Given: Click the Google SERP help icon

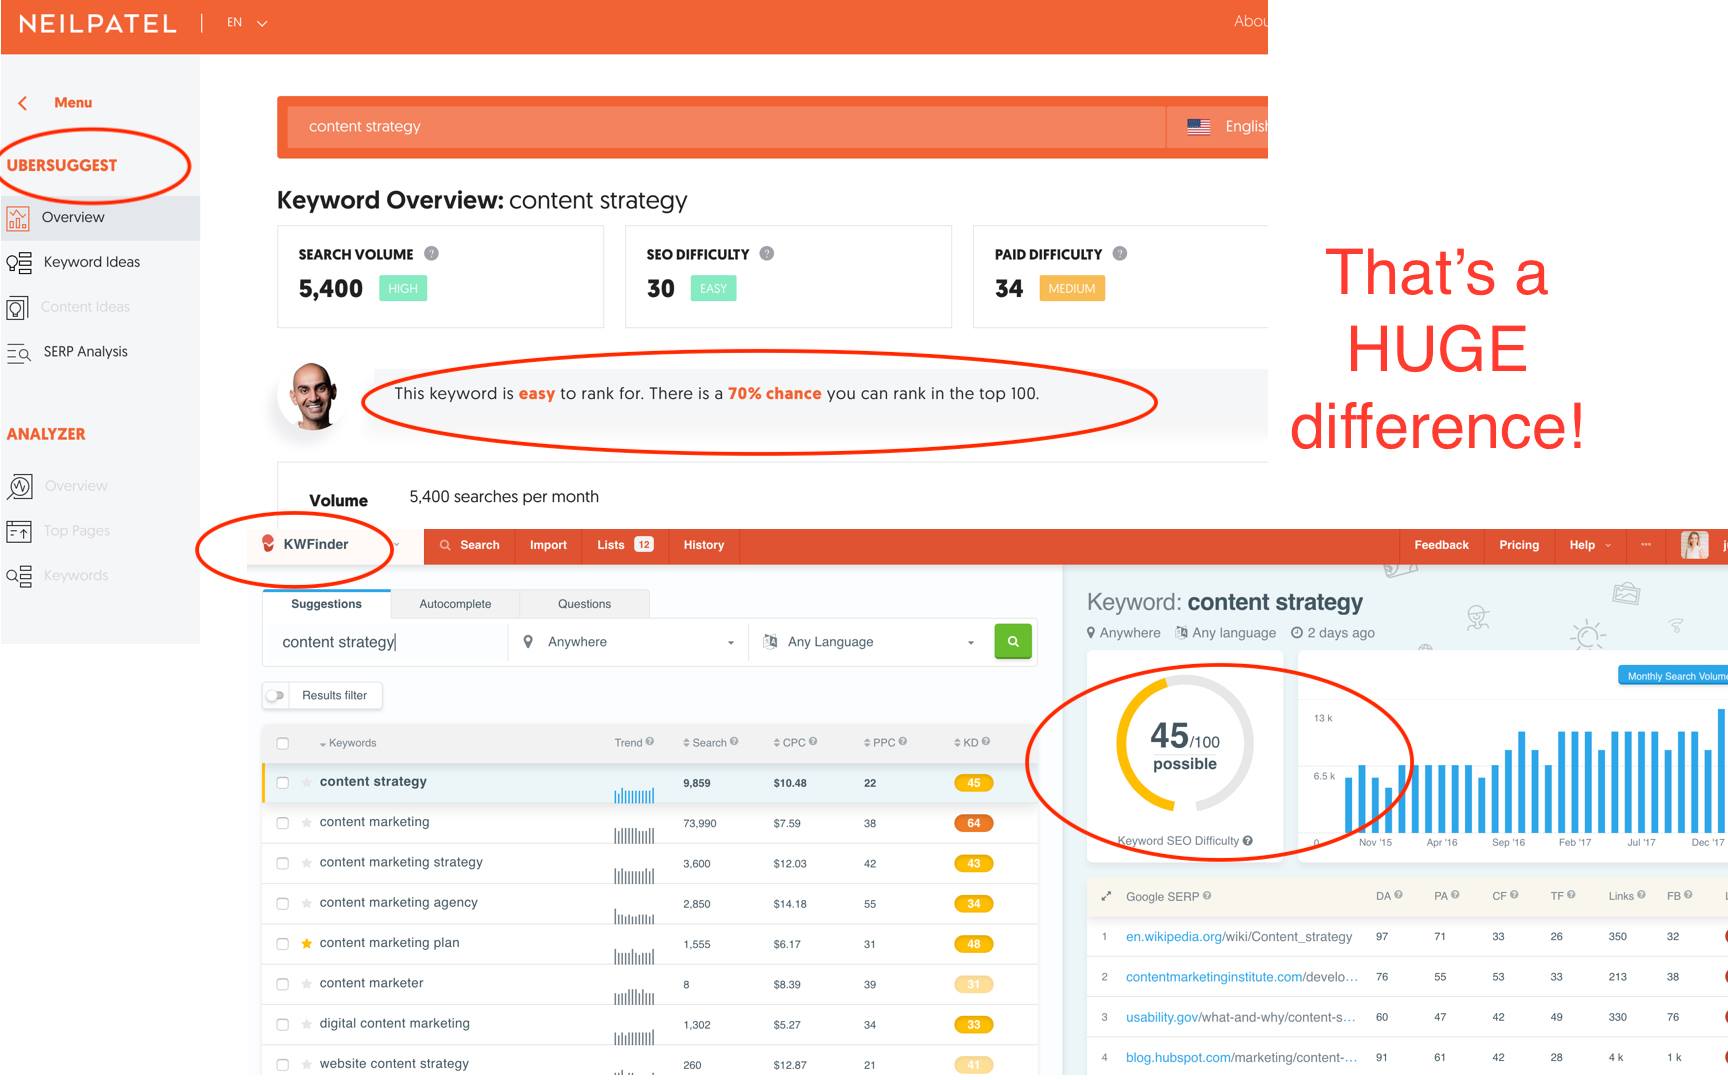Looking at the screenshot, I should 1207,896.
